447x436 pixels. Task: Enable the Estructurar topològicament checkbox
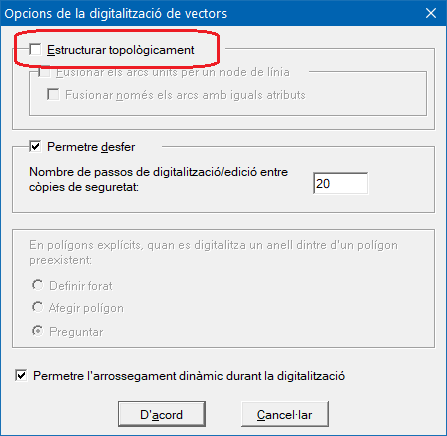(35, 49)
